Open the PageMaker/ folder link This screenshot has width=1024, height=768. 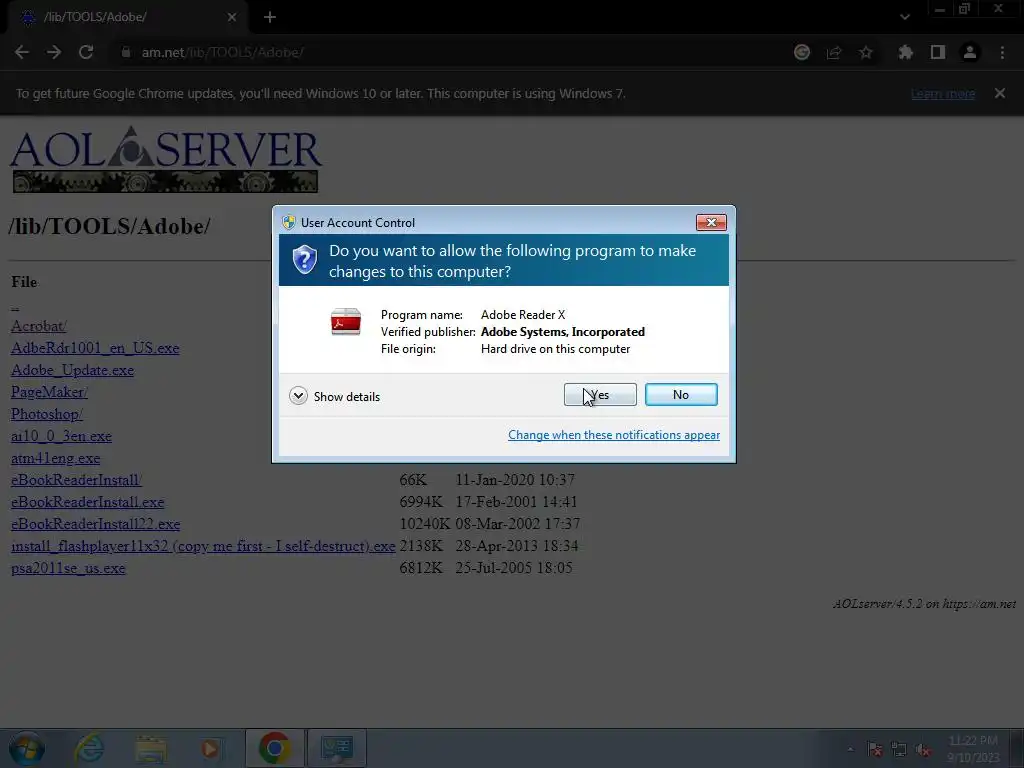pyautogui.click(x=49, y=392)
